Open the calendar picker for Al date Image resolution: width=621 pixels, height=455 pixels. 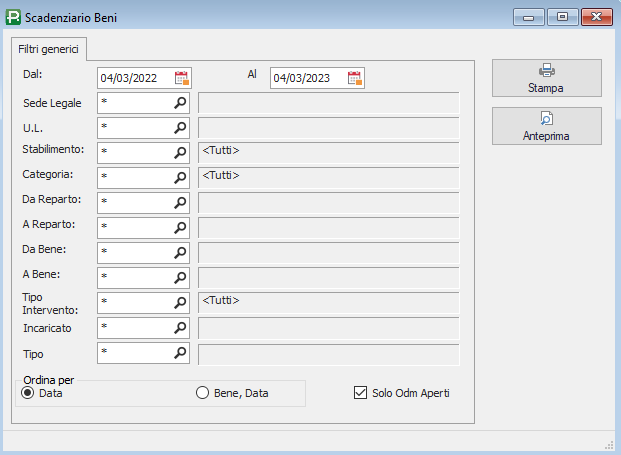[x=355, y=78]
